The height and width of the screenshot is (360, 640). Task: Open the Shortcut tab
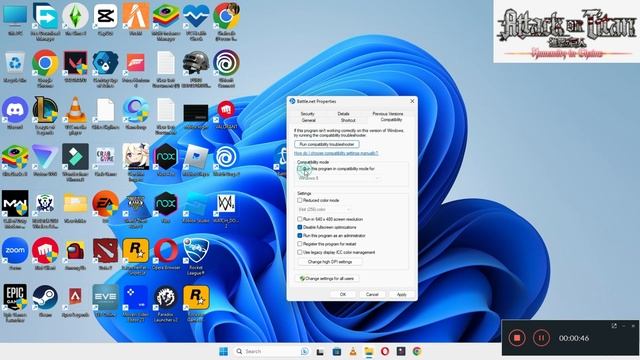pyautogui.click(x=348, y=120)
